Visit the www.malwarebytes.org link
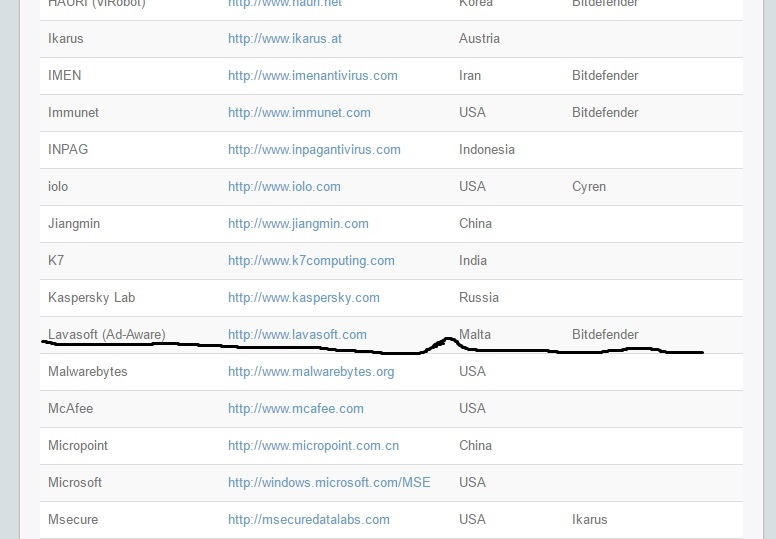 point(311,372)
